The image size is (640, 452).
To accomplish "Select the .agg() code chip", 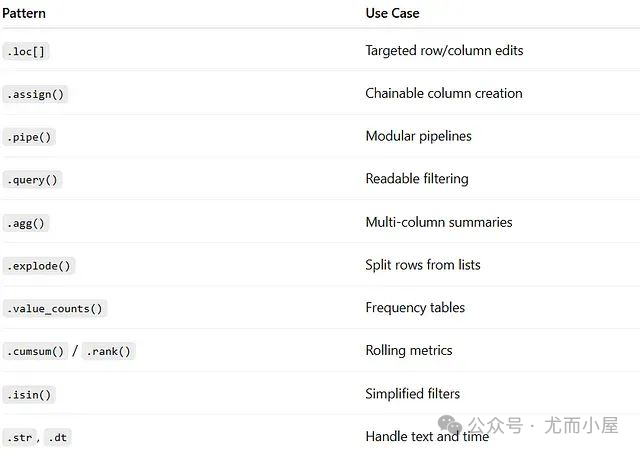I will point(26,223).
